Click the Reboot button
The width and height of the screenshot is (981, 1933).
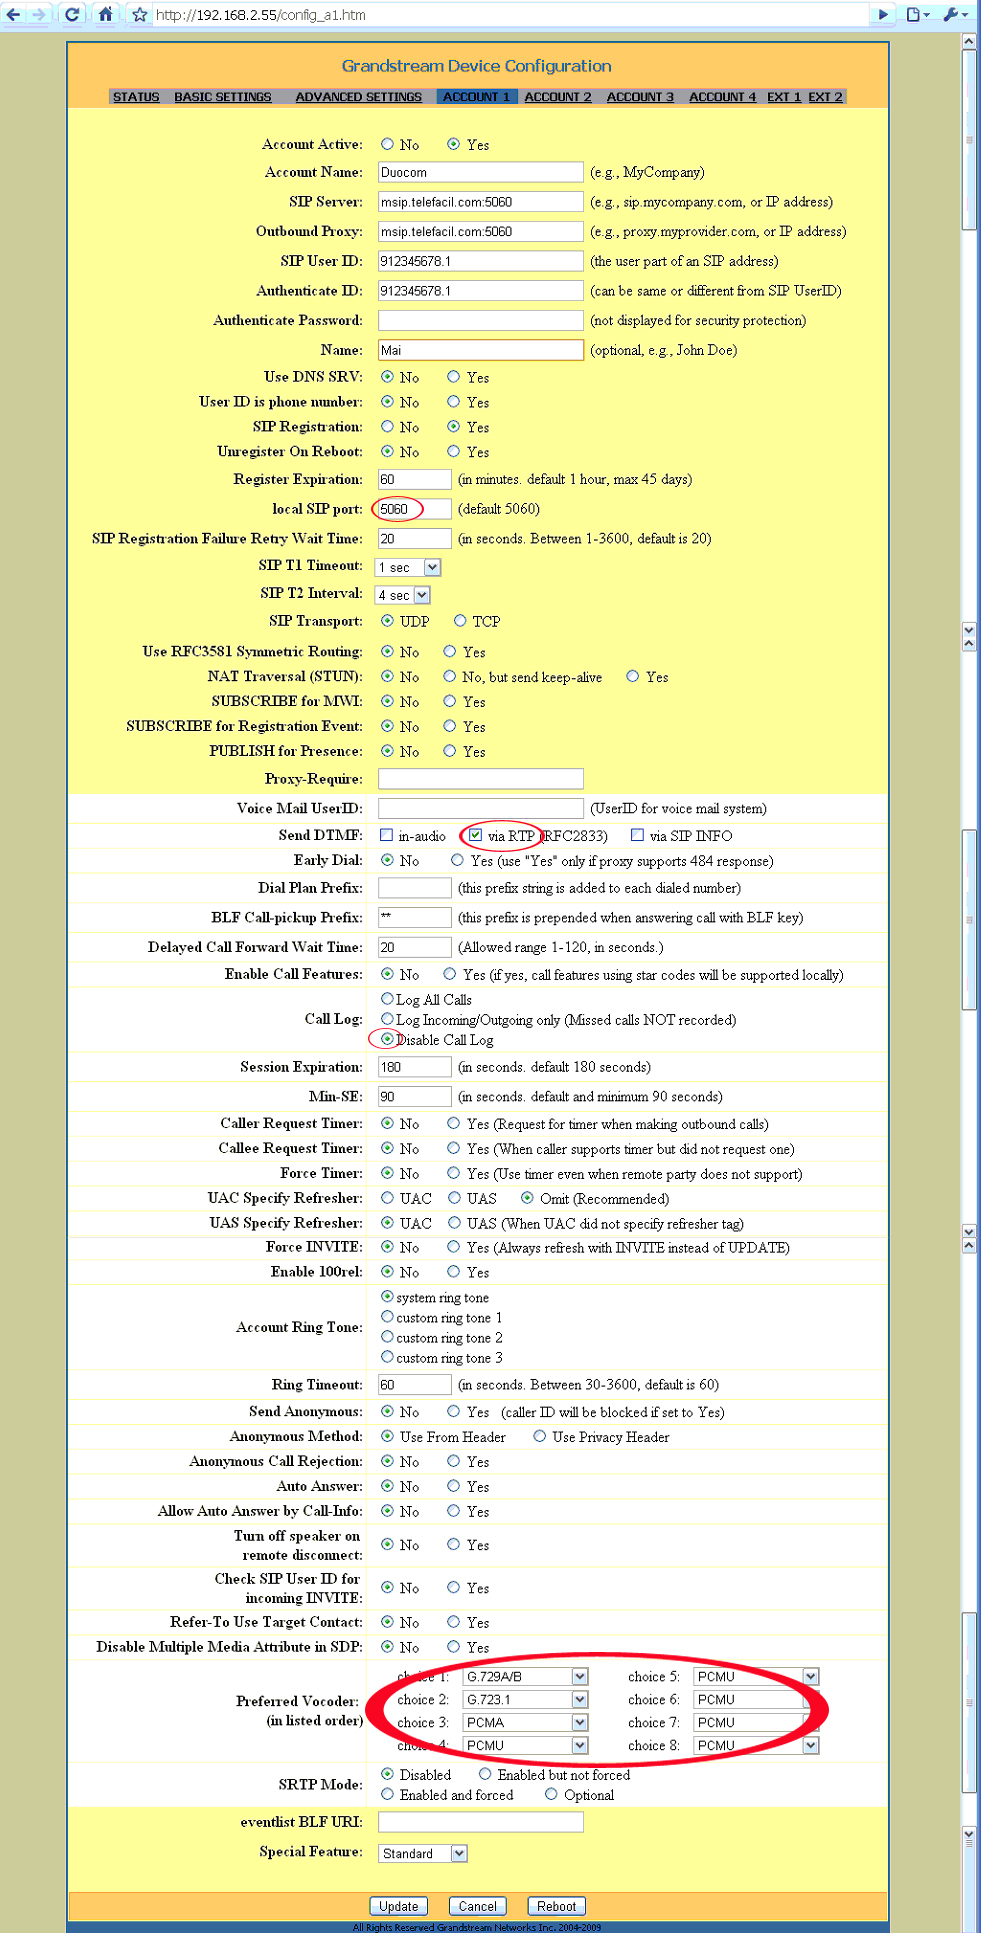click(556, 1906)
